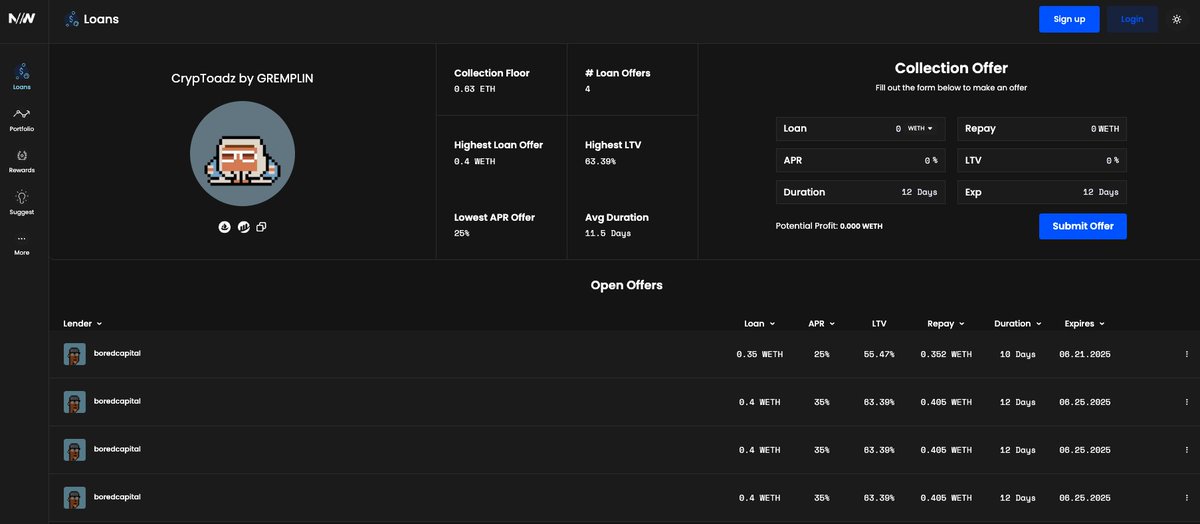1200x524 pixels.
Task: Sort offers by Repay column
Action: 946,324
